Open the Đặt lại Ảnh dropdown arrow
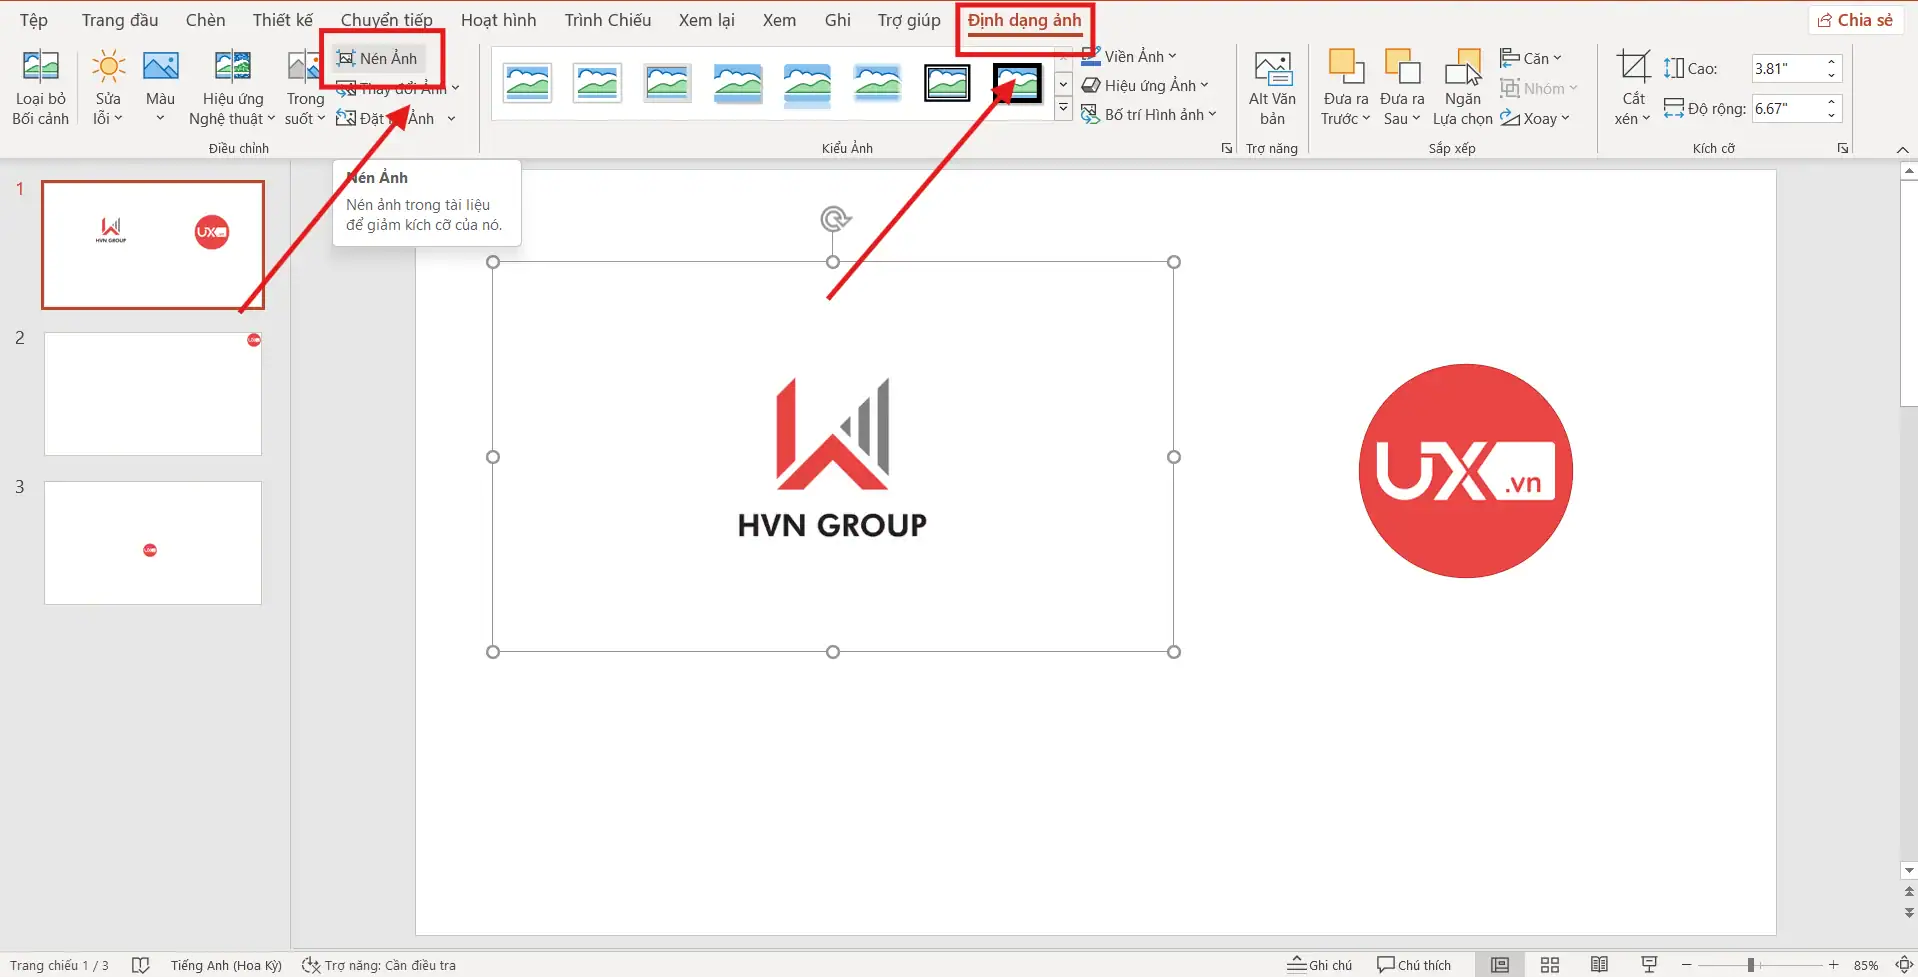This screenshot has height=977, width=1918. (452, 118)
